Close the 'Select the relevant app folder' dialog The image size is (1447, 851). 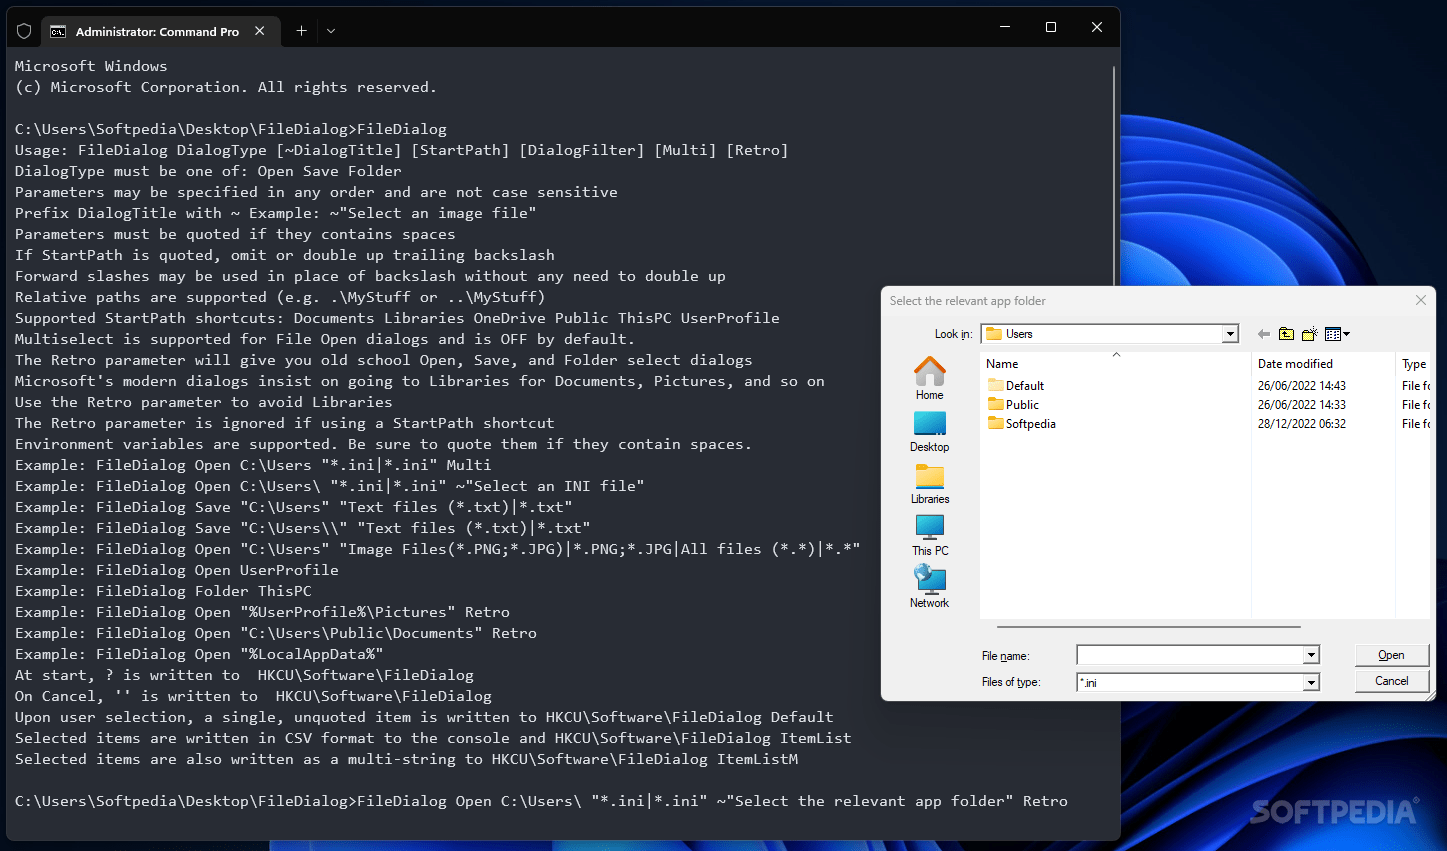point(1421,300)
